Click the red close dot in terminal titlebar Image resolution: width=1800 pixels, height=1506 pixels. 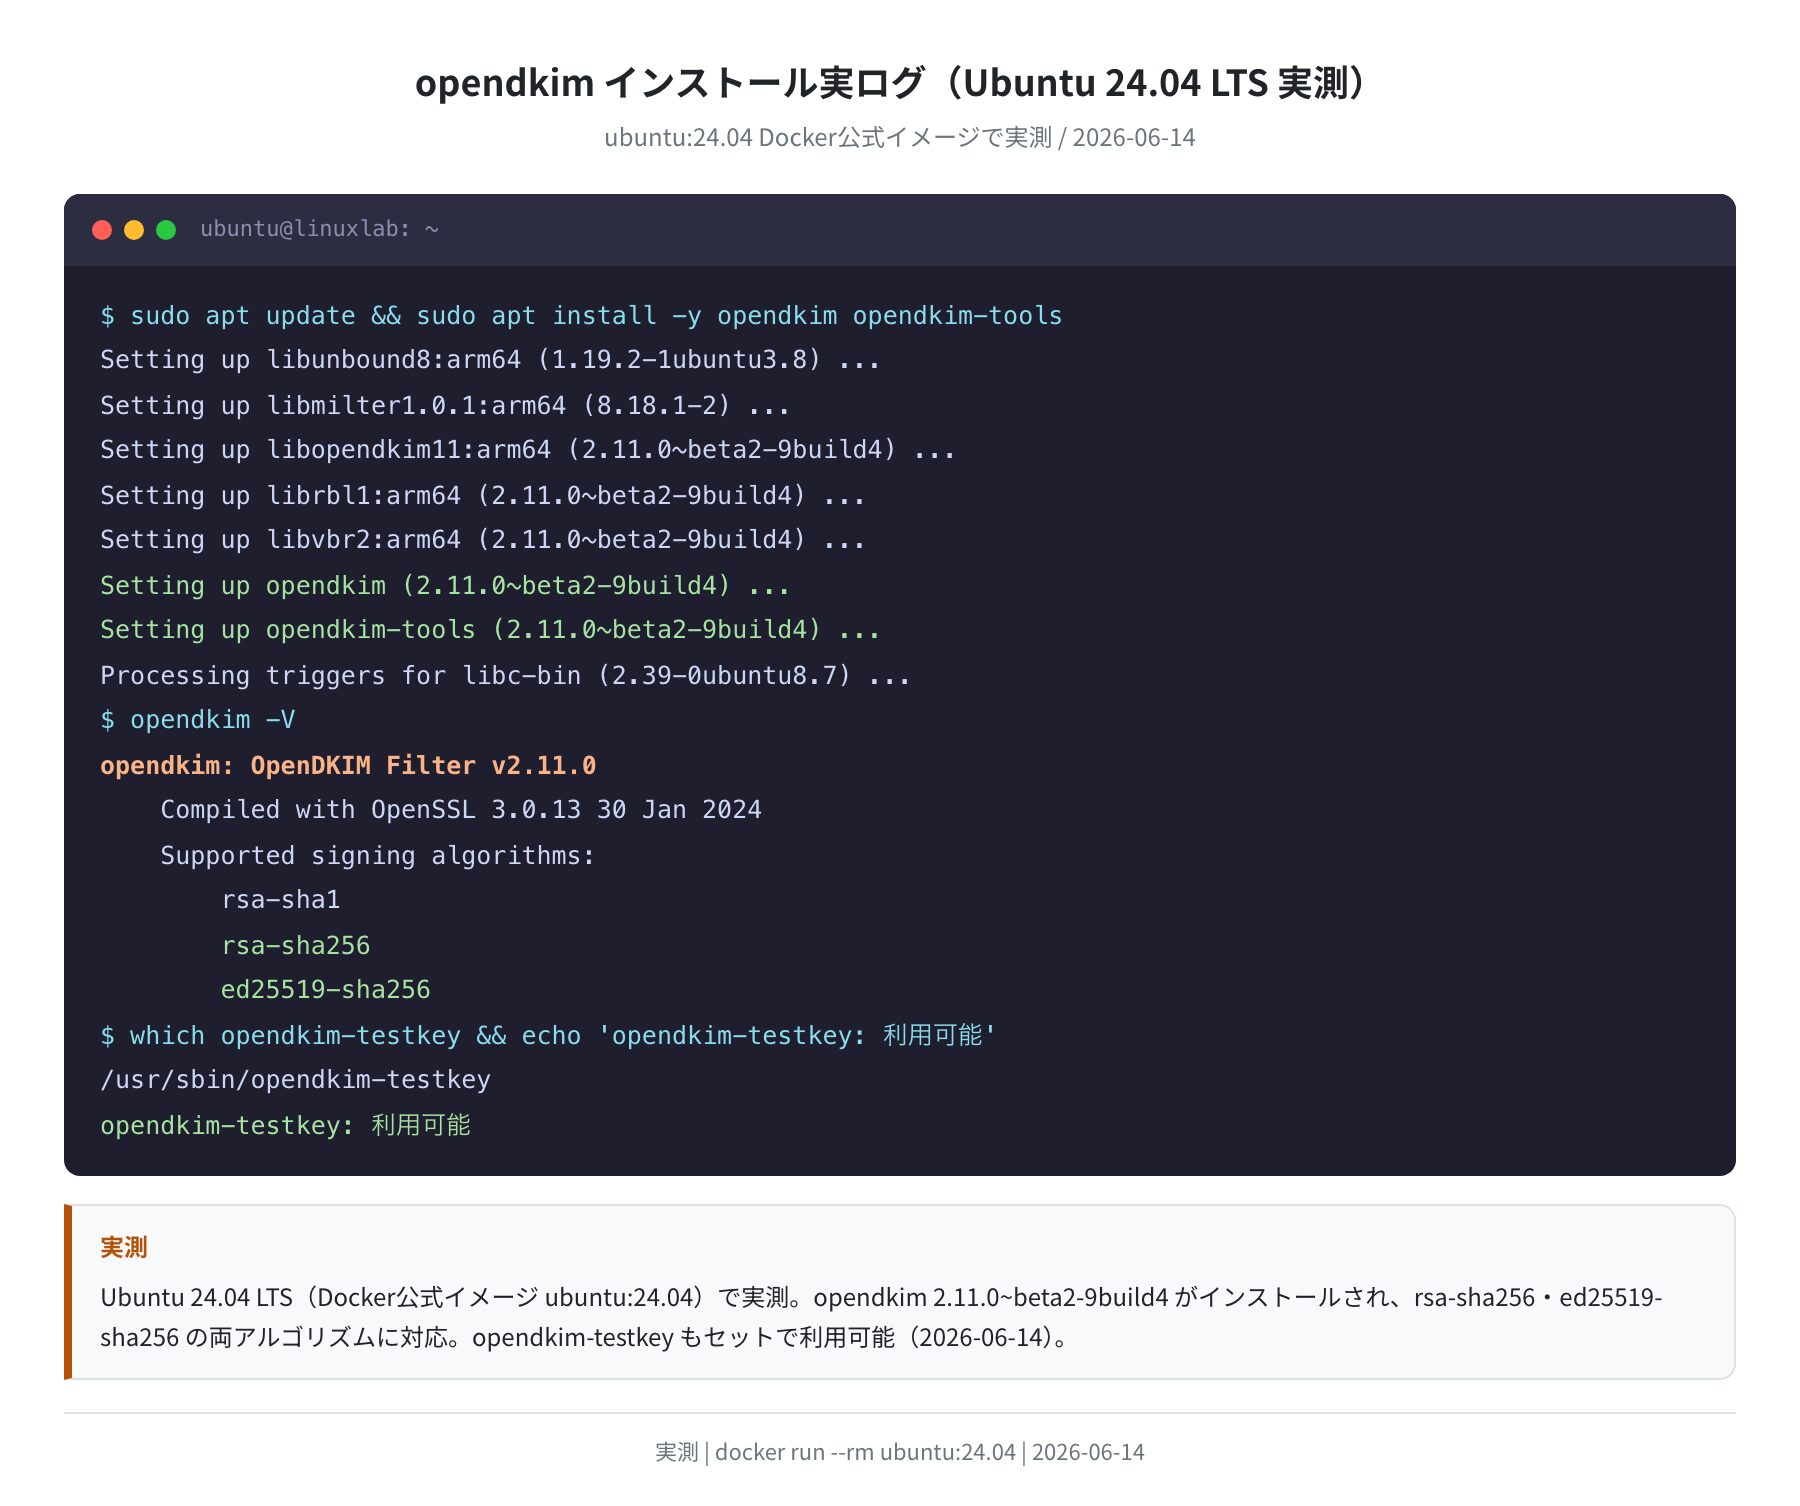tap(102, 230)
